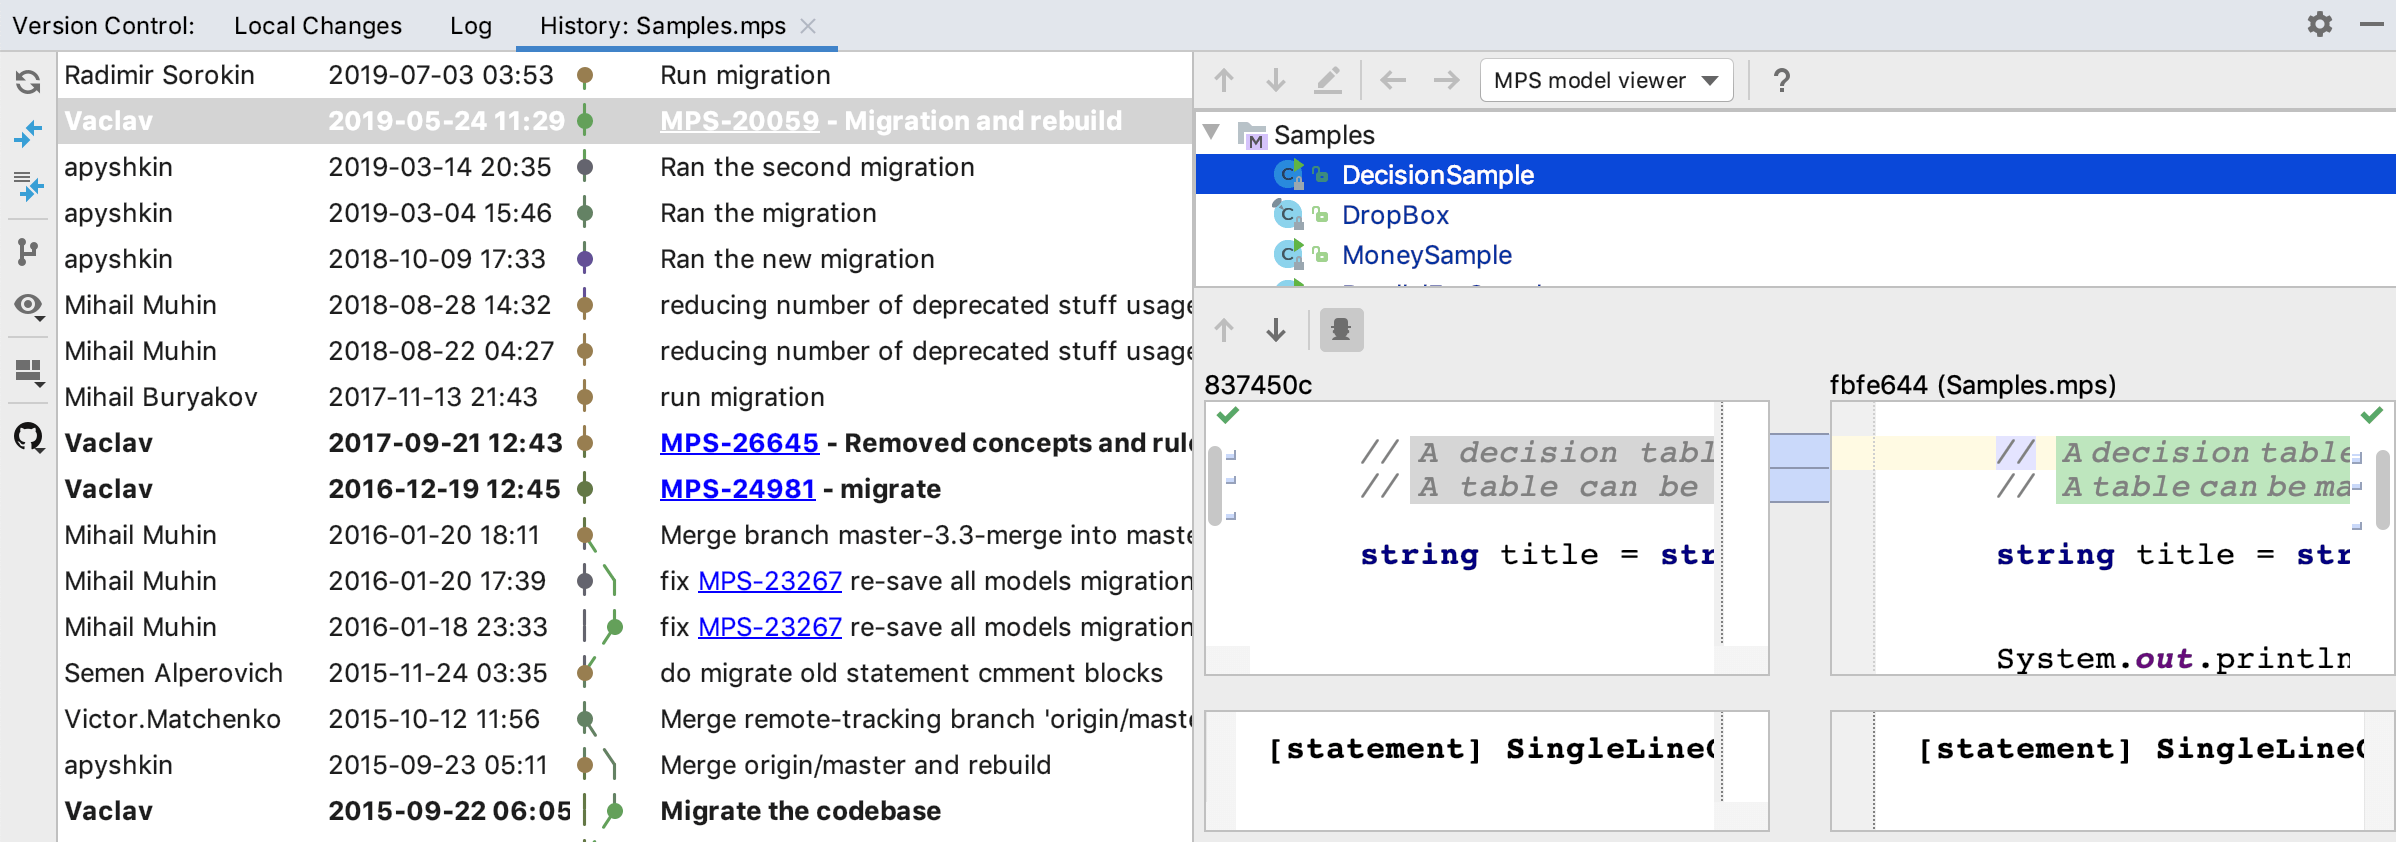The image size is (2396, 842).
Task: Open the MPS model viewer dropdown
Action: tap(1605, 80)
